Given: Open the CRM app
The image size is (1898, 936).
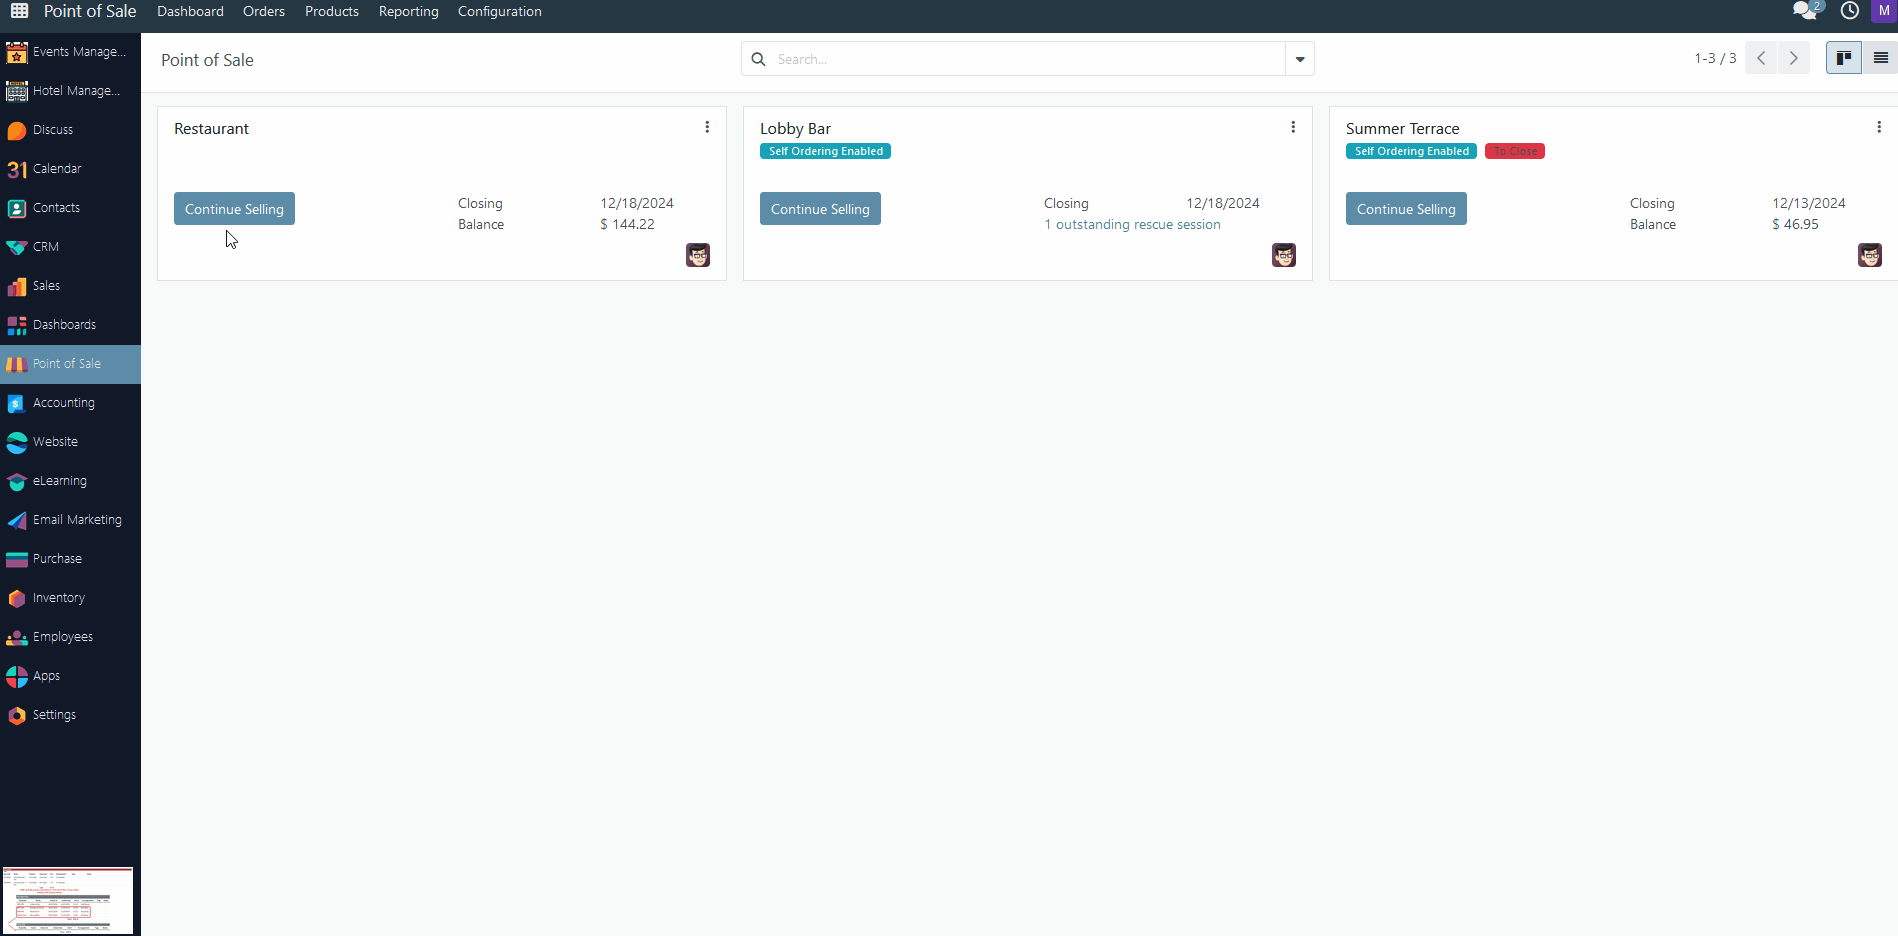Looking at the screenshot, I should pyautogui.click(x=70, y=247).
